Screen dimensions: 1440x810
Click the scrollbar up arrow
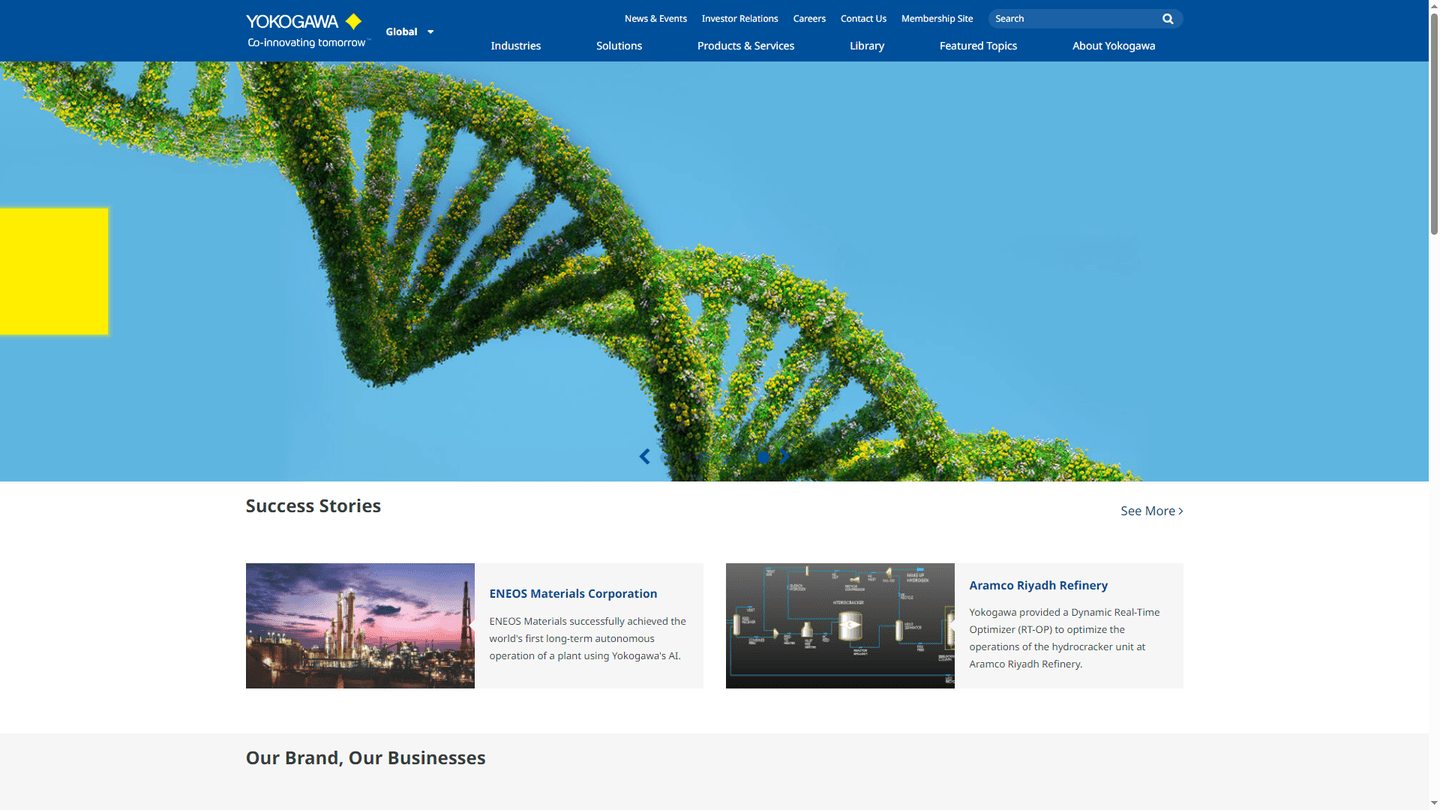[x=1434, y=6]
